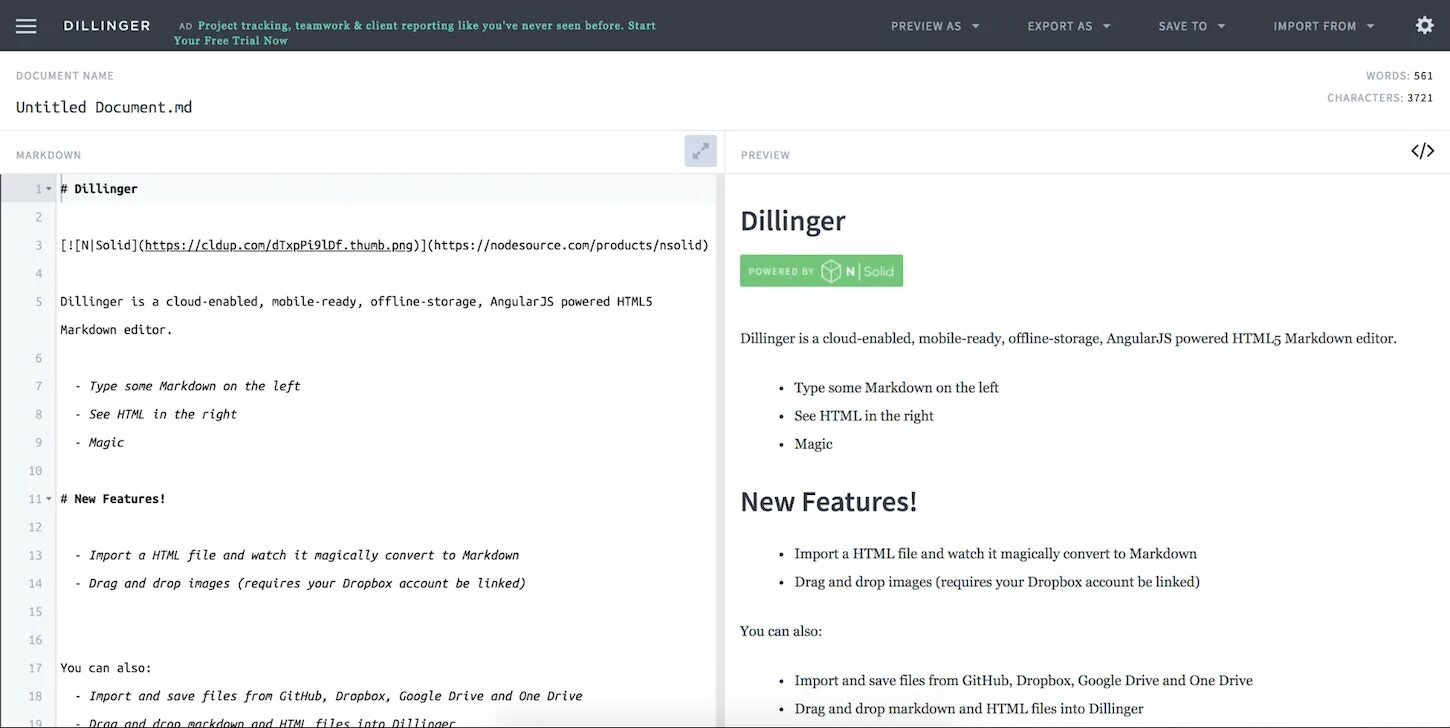This screenshot has width=1450, height=728.
Task: Click the MARKDOWN panel label
Action: click(48, 155)
